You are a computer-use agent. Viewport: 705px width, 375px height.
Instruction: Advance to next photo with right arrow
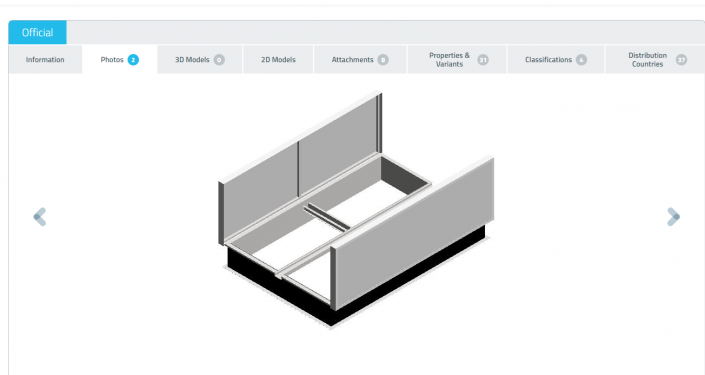click(x=673, y=217)
